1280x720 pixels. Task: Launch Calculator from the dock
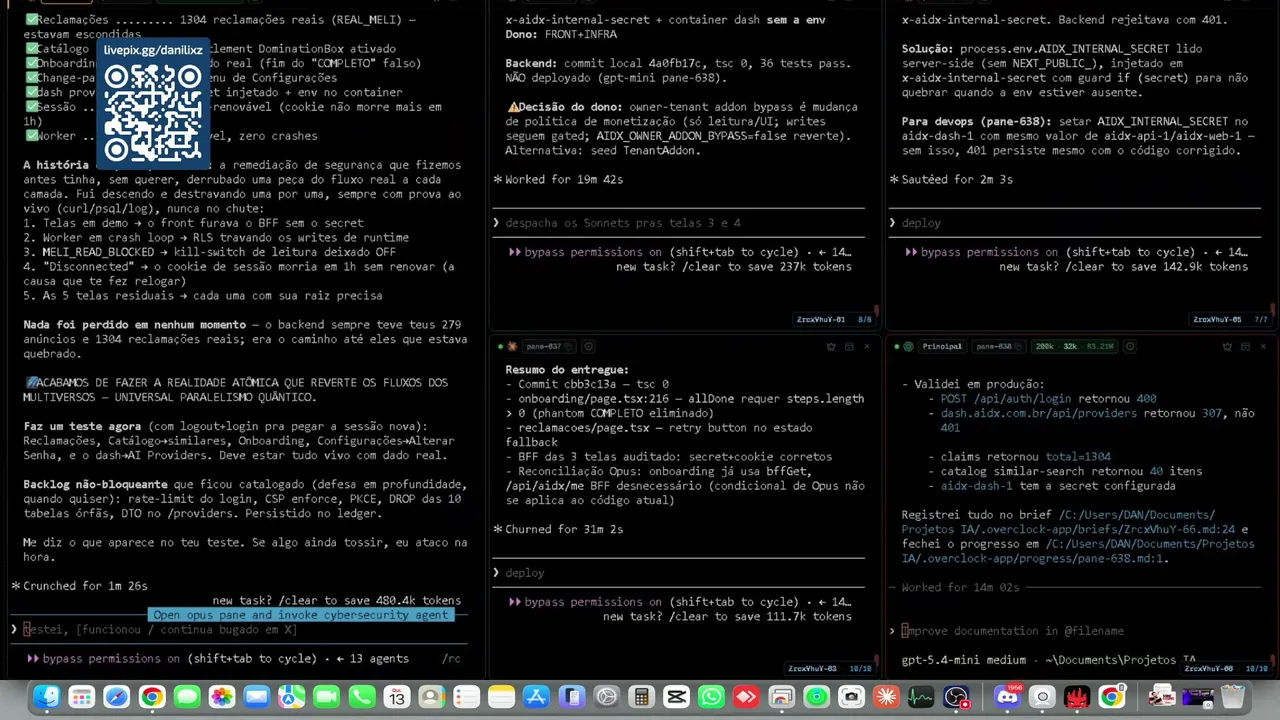pos(641,697)
